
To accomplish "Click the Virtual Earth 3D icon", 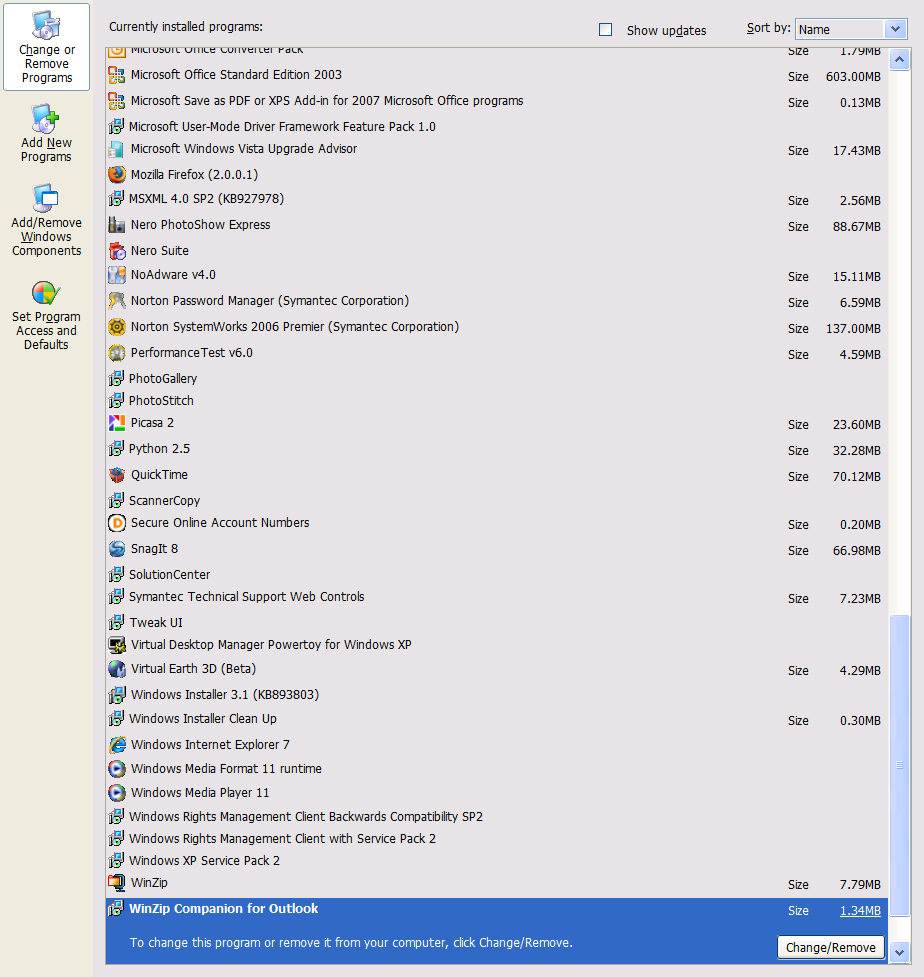I will pos(117,669).
